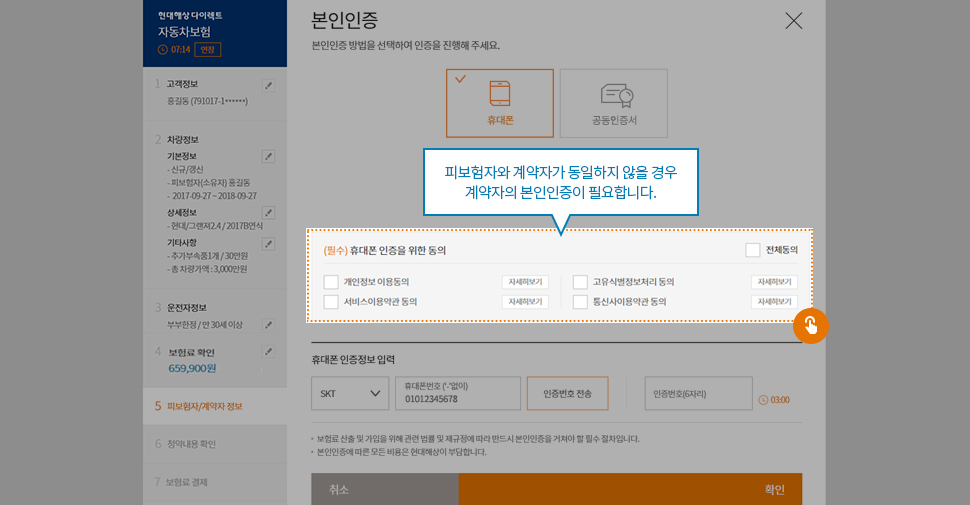
Task: Check the 전체동의 checkbox
Action: click(x=753, y=250)
